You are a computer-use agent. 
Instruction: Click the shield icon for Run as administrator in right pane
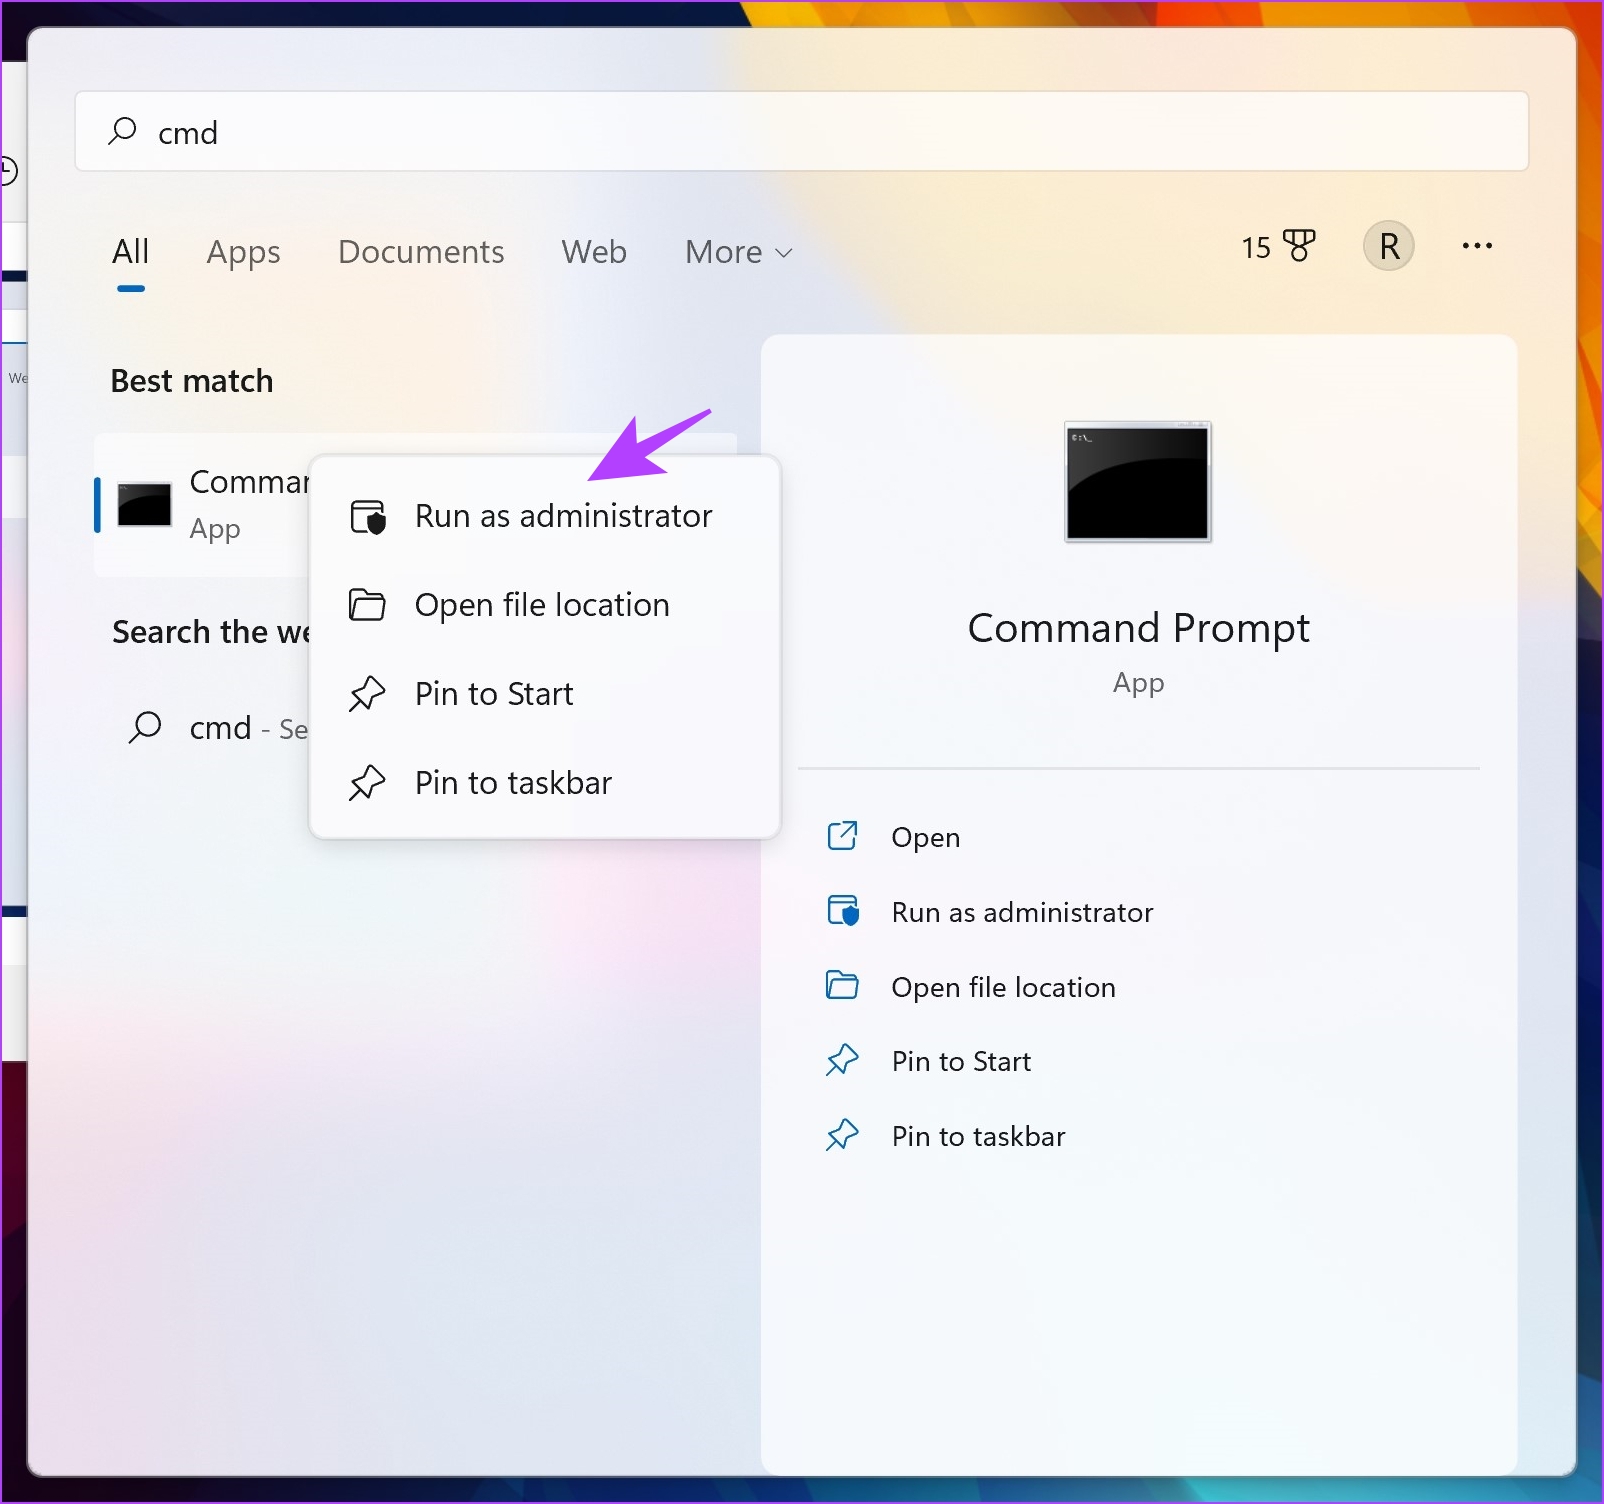843,911
